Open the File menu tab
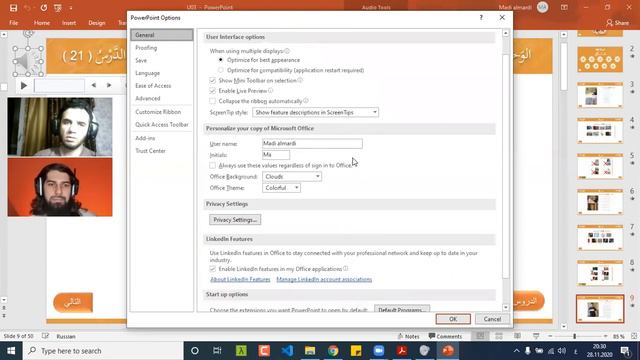The width and height of the screenshot is (640, 360). (13, 23)
